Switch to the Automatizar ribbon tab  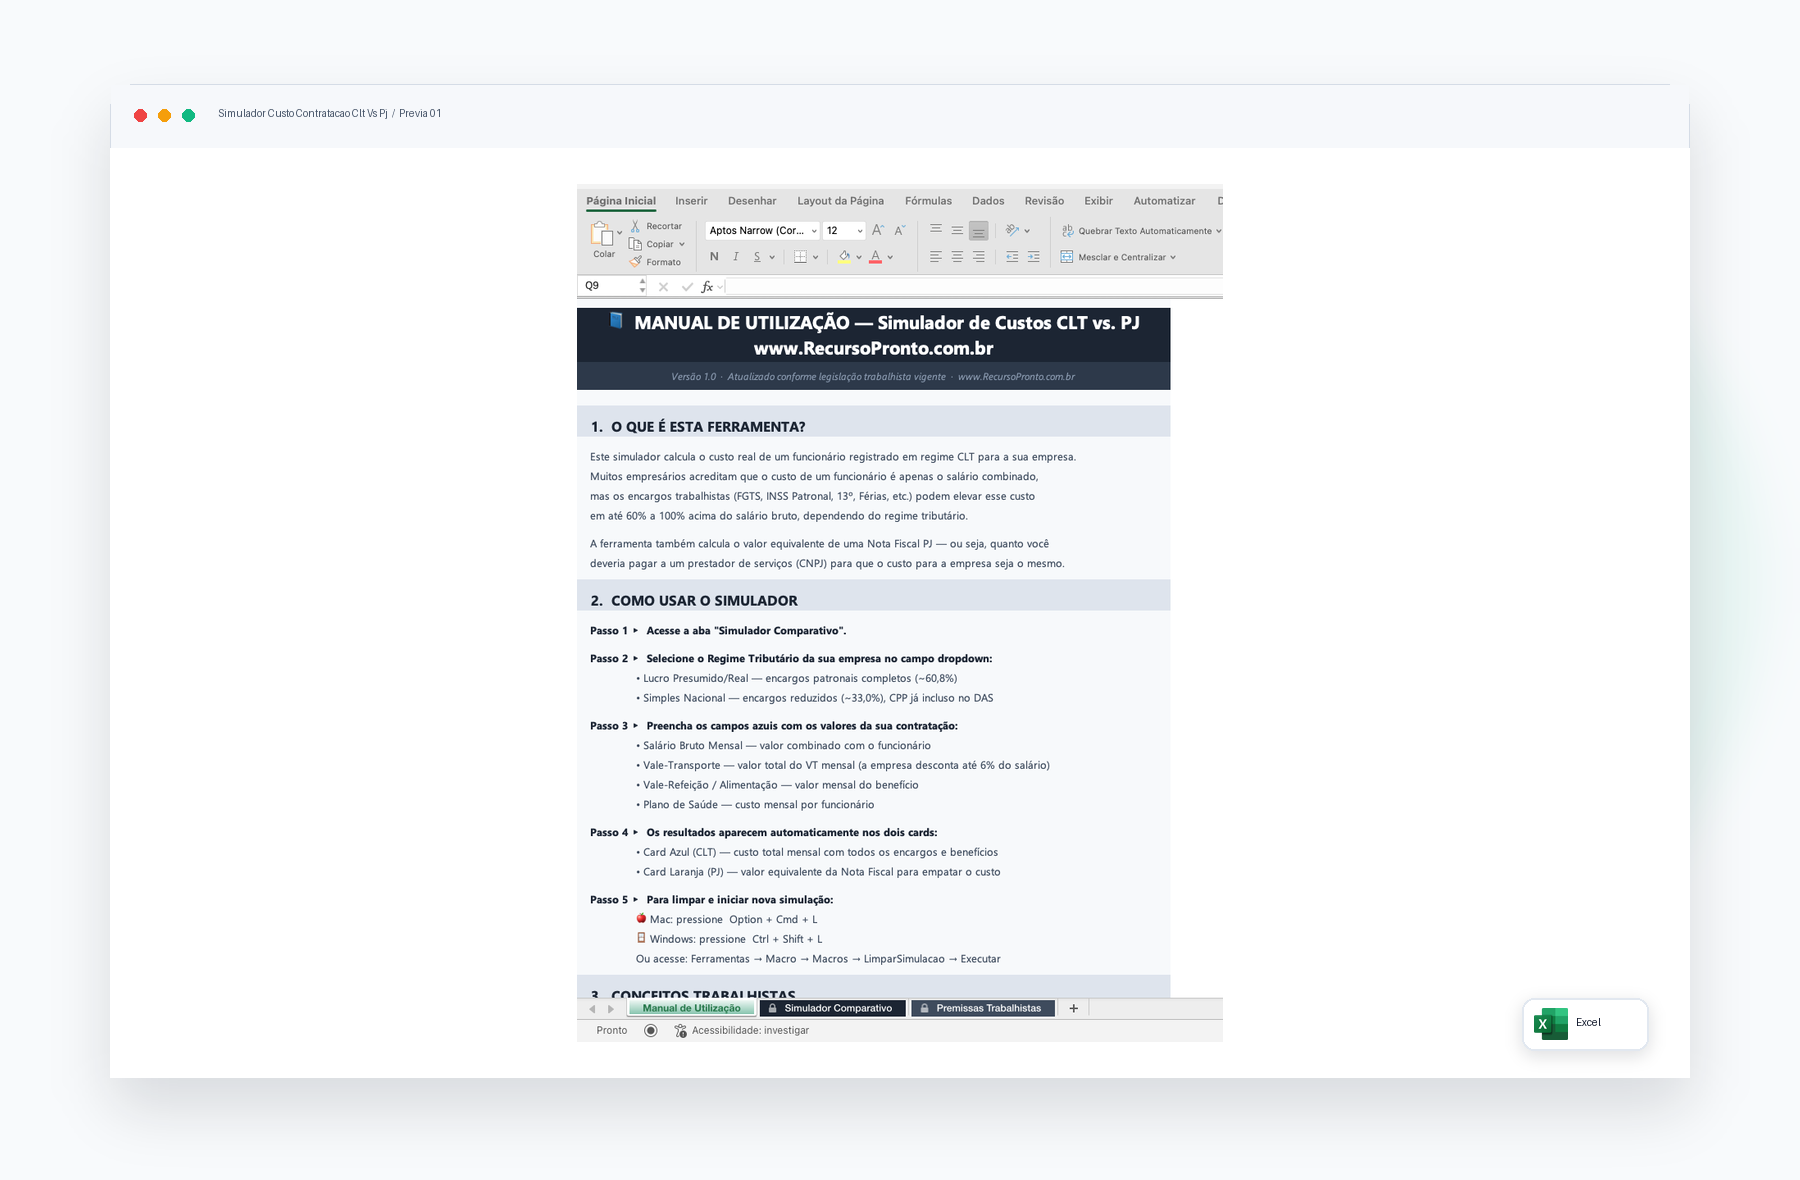[1164, 201]
